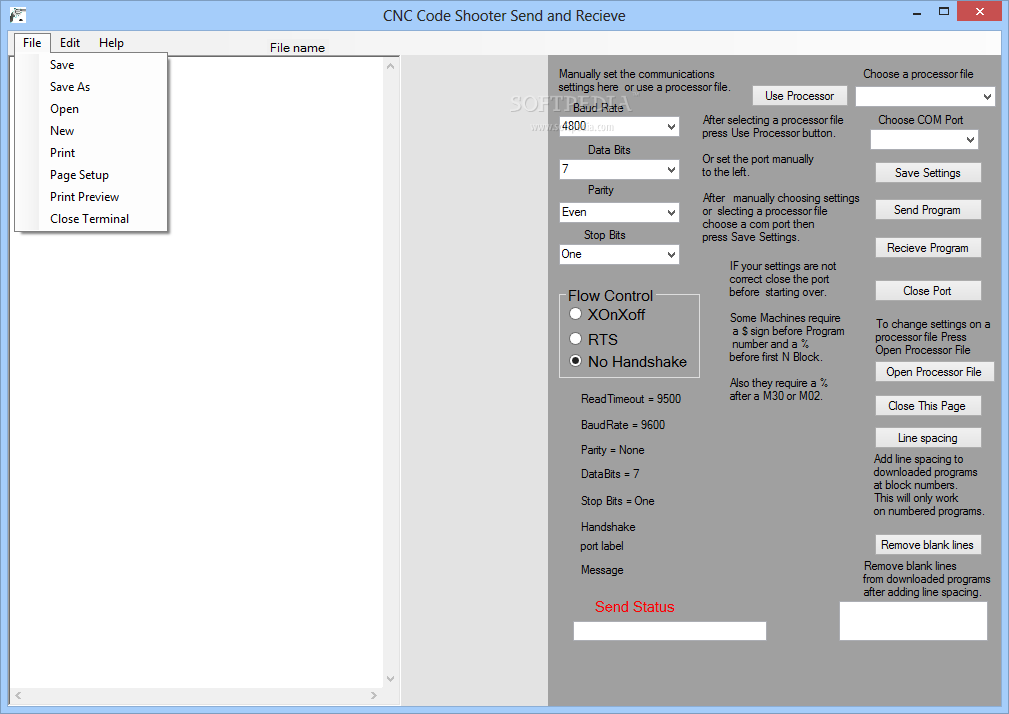Click the Handshake label text
Screen dimensions: 1009x714
pos(608,527)
